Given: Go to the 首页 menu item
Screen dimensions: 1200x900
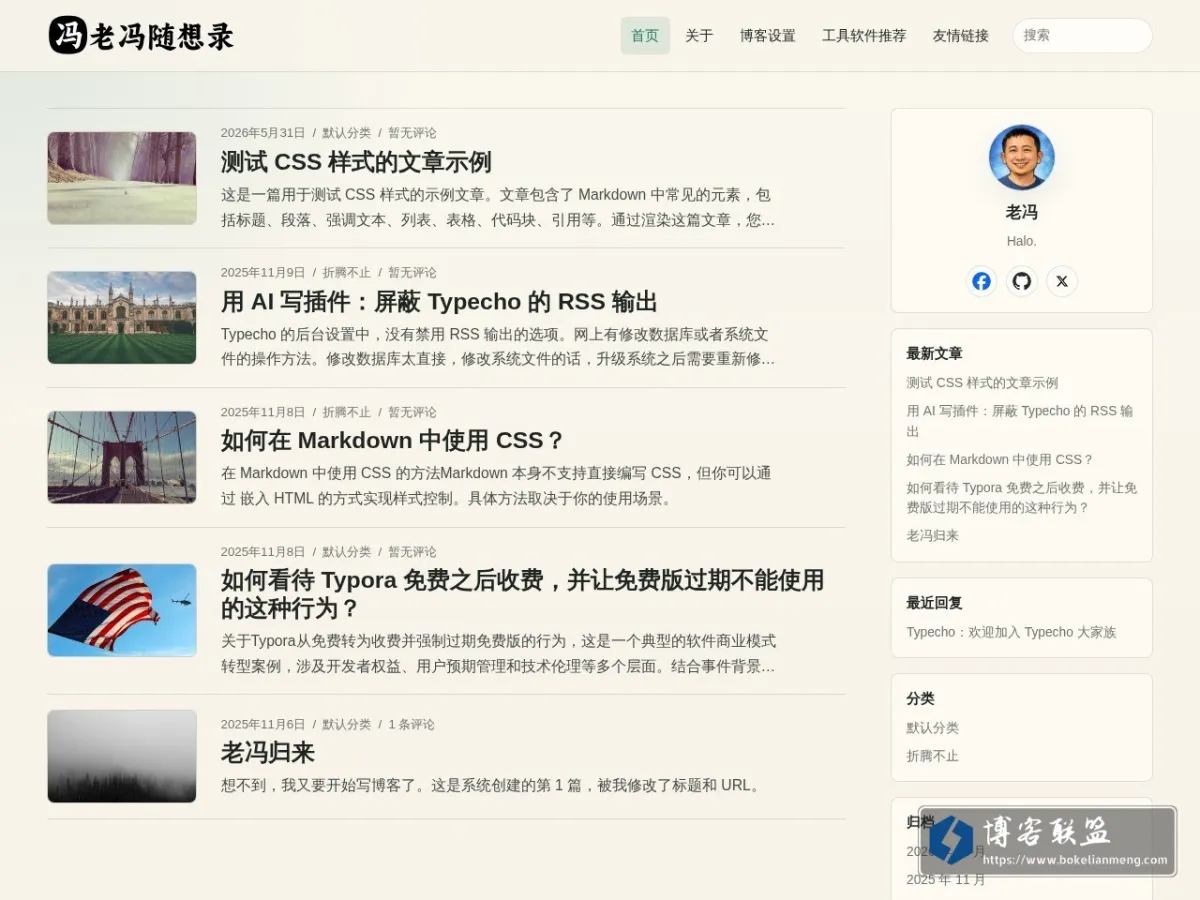Looking at the screenshot, I should pyautogui.click(x=645, y=36).
